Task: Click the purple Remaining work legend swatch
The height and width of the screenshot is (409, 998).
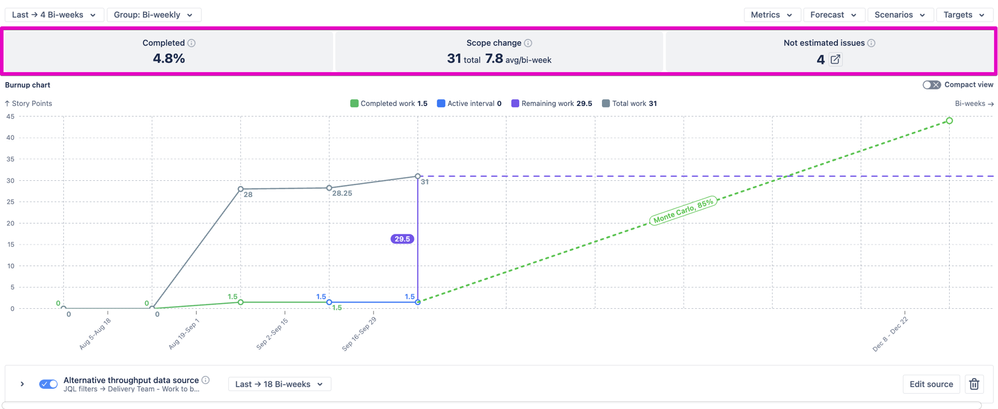Action: pyautogui.click(x=515, y=104)
